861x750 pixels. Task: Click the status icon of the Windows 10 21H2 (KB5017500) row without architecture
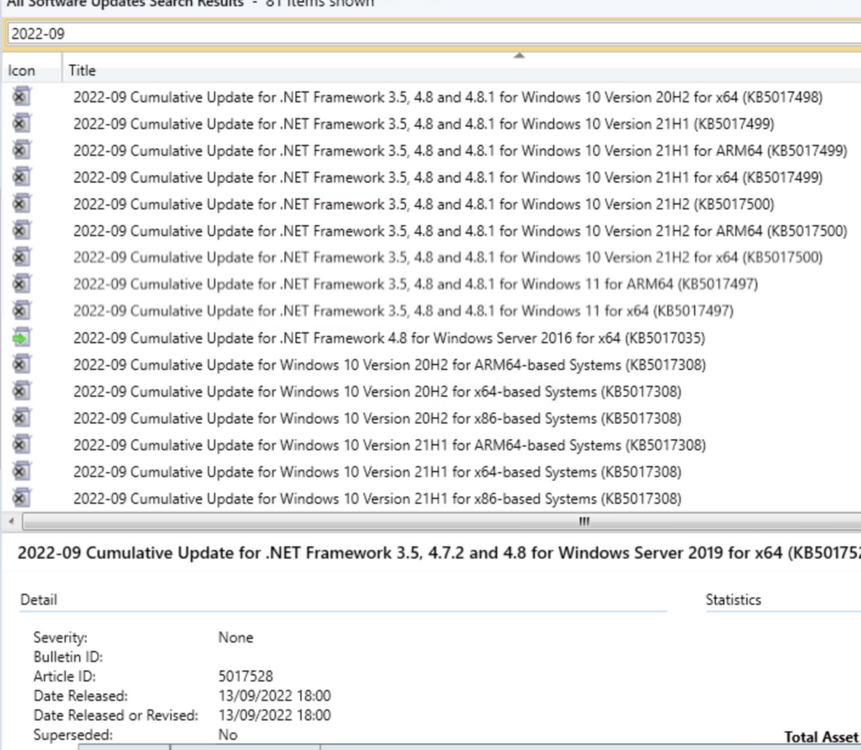[x=21, y=204]
